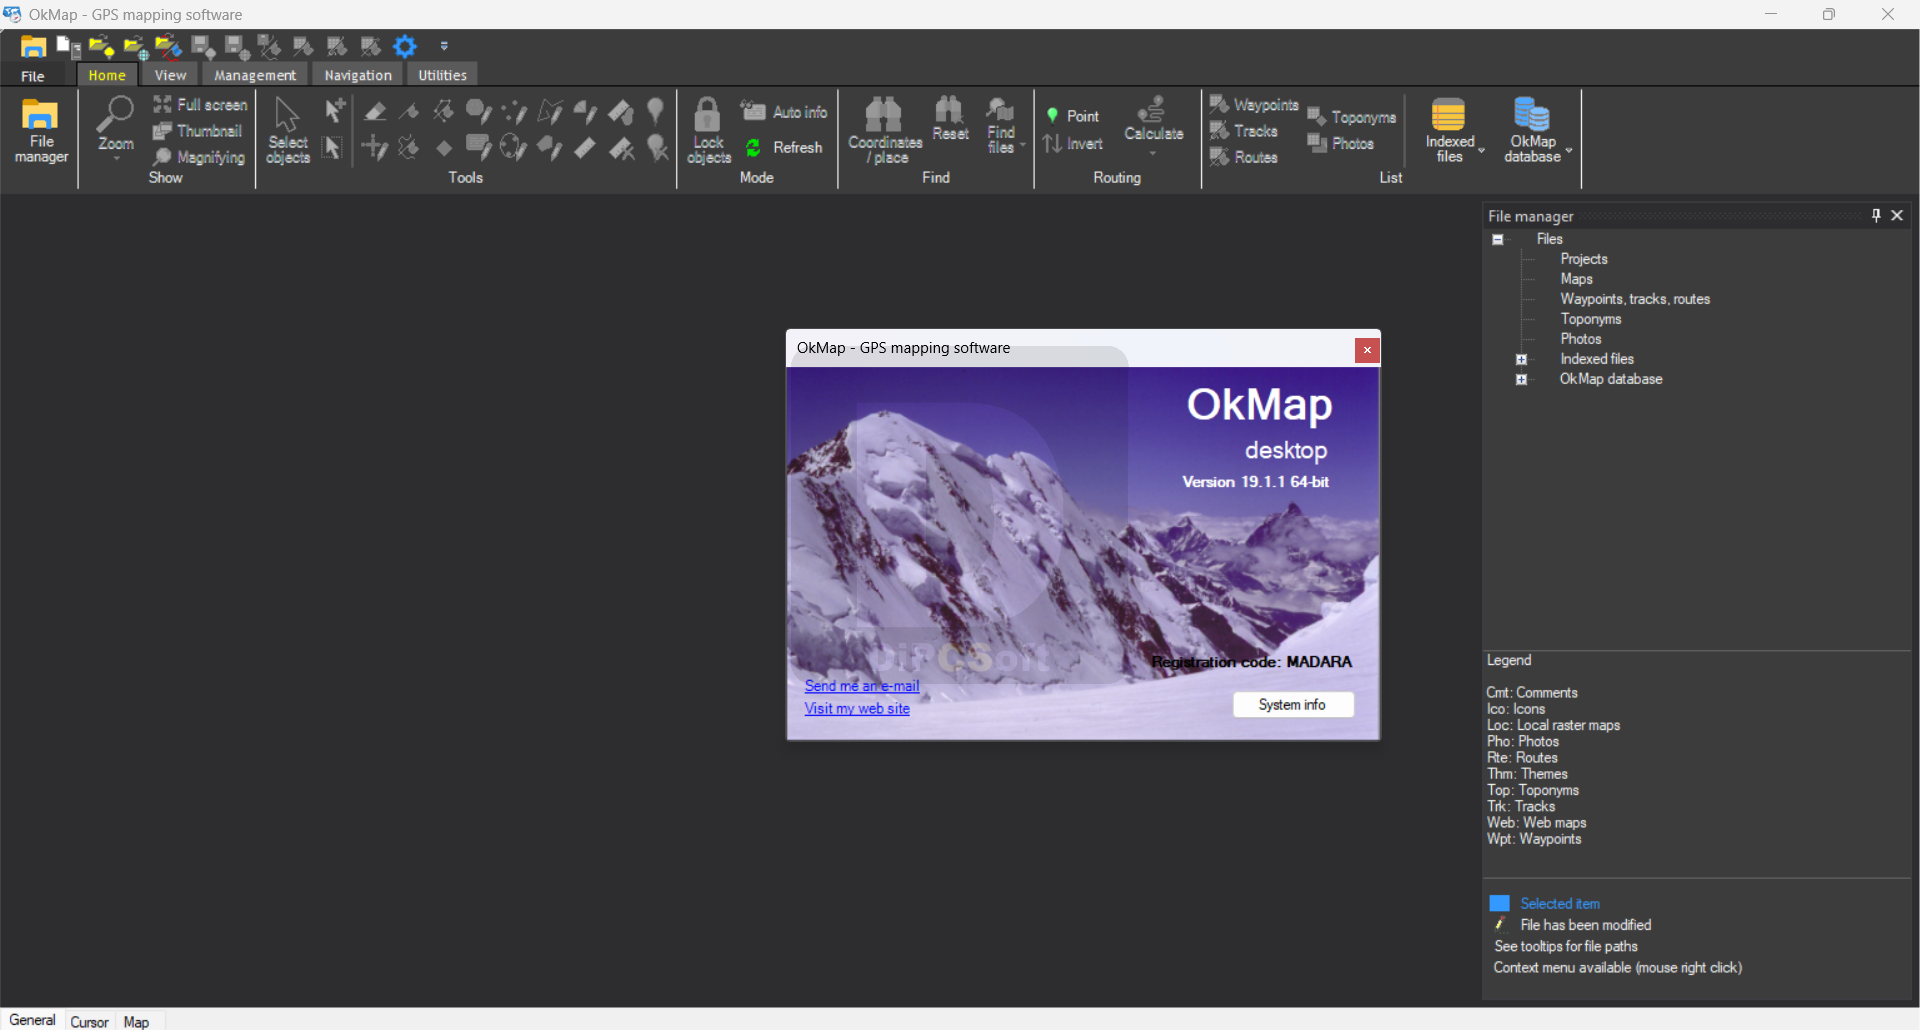Switch to the Navigation ribbon tab
1920x1030 pixels.
(x=358, y=75)
